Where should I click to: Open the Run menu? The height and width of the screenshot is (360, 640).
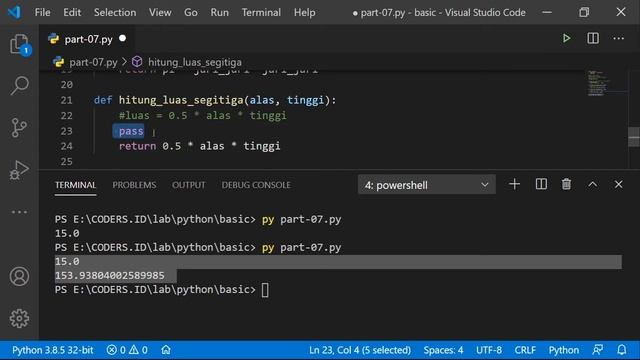(220, 13)
